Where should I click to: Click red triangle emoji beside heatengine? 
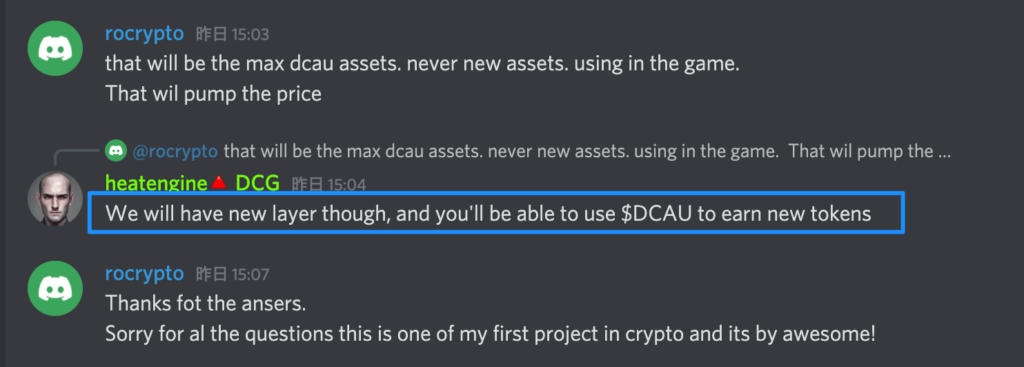point(219,184)
